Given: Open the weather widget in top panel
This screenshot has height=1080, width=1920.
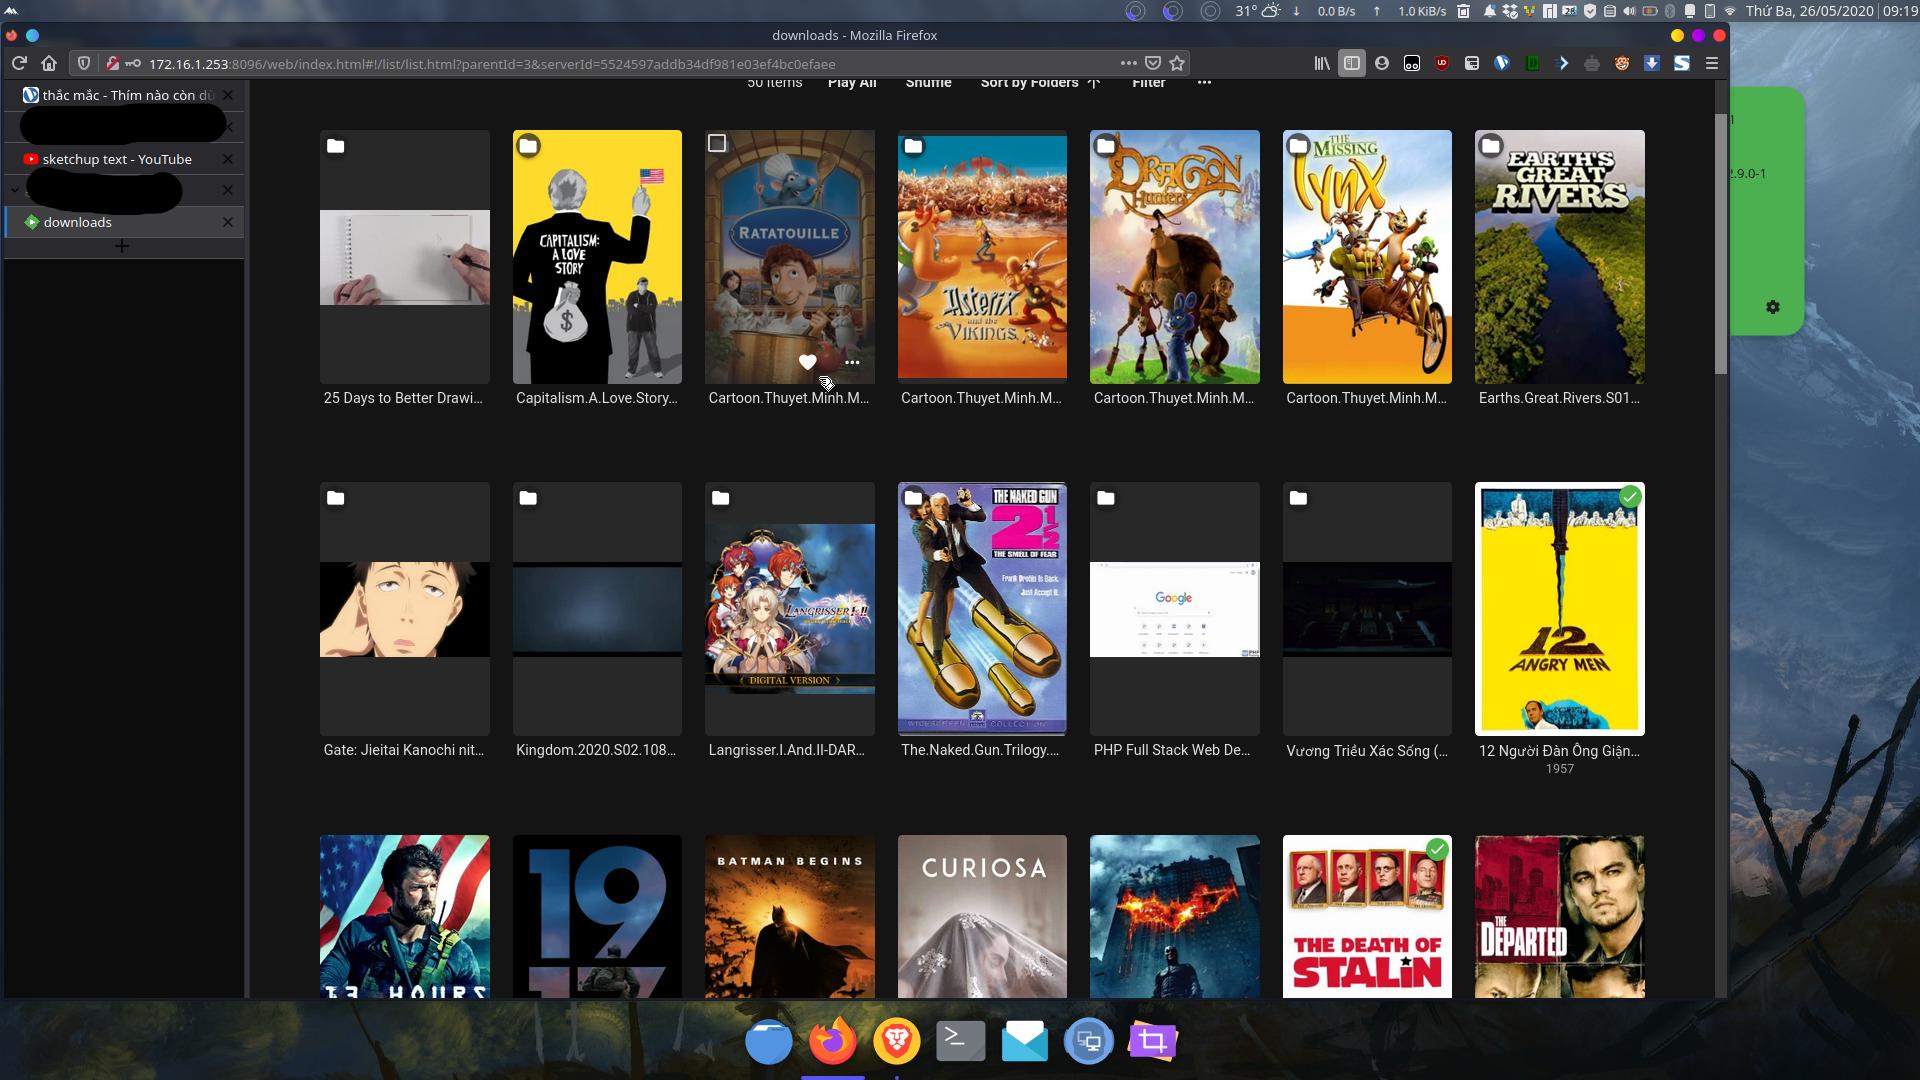Looking at the screenshot, I should tap(1257, 11).
